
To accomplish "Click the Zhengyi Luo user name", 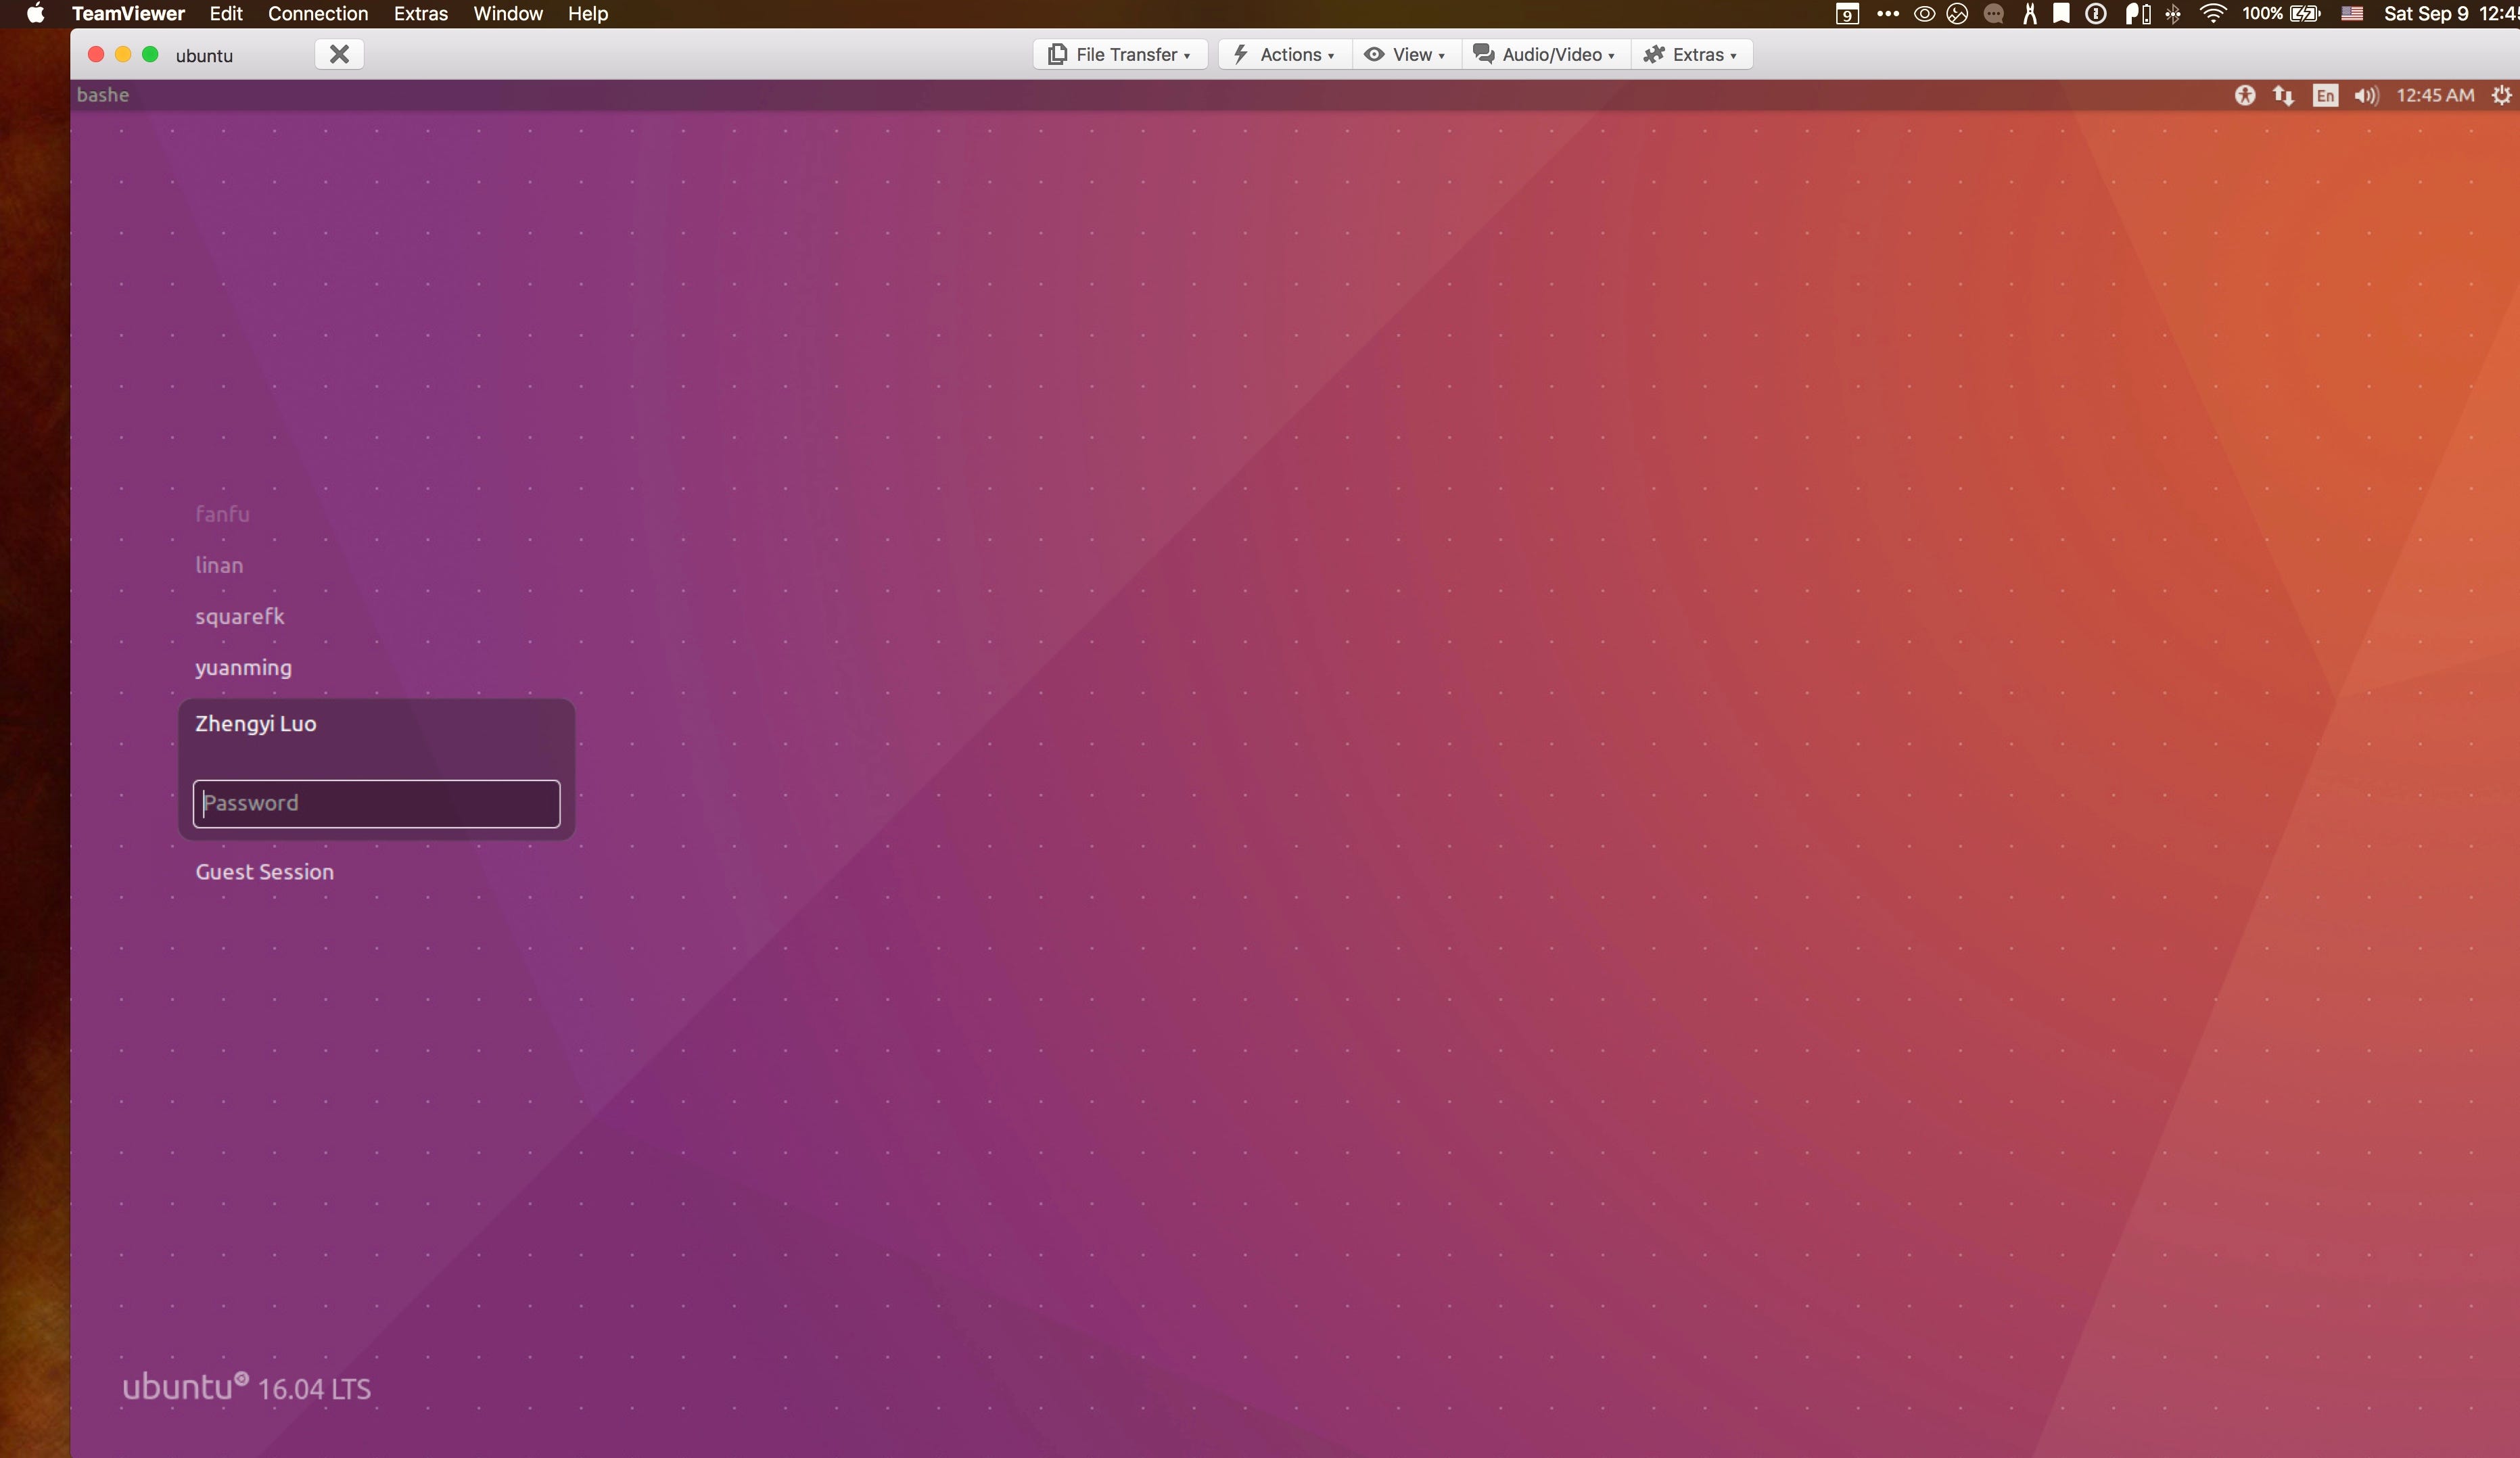I will 255,724.
